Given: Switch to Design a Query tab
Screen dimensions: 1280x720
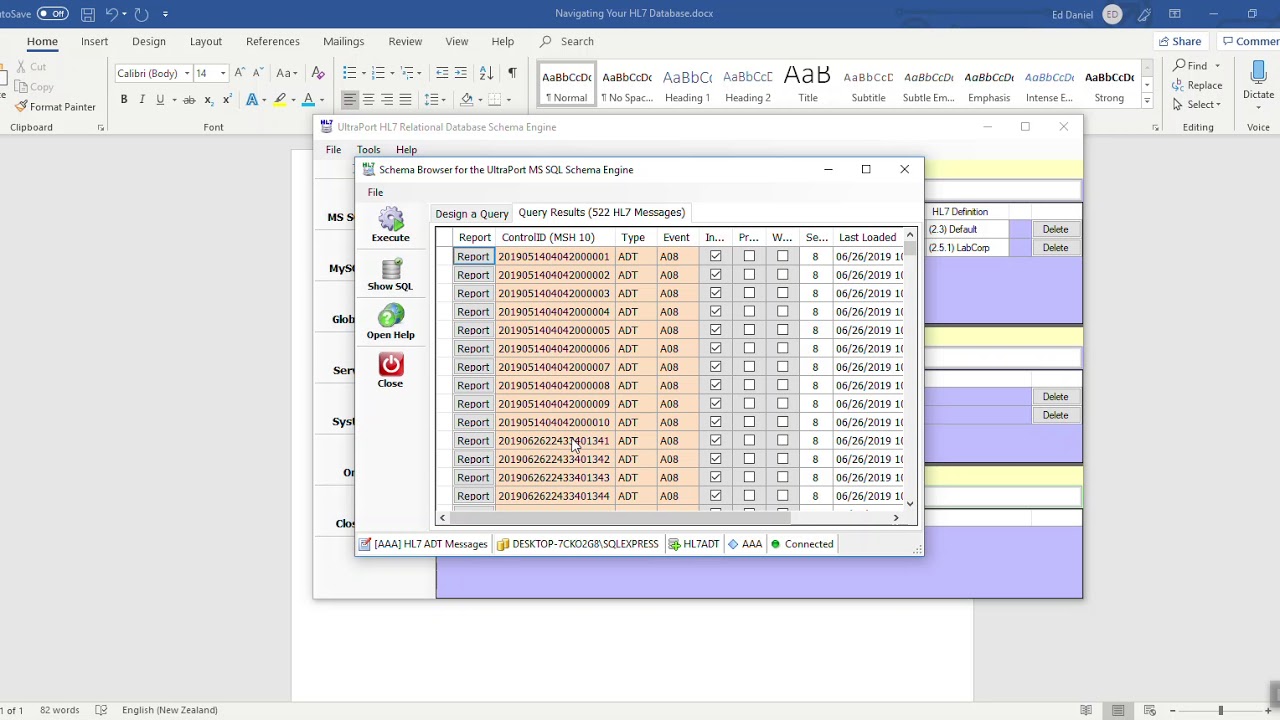Looking at the screenshot, I should point(472,214).
